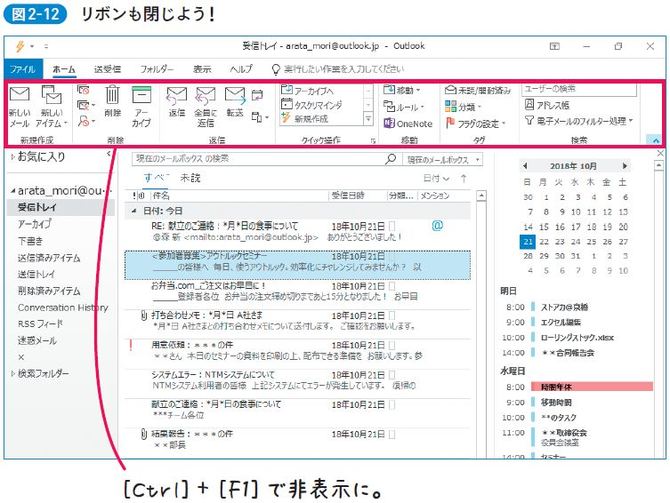Open the 移動 (Move) dropdown

click(402, 90)
